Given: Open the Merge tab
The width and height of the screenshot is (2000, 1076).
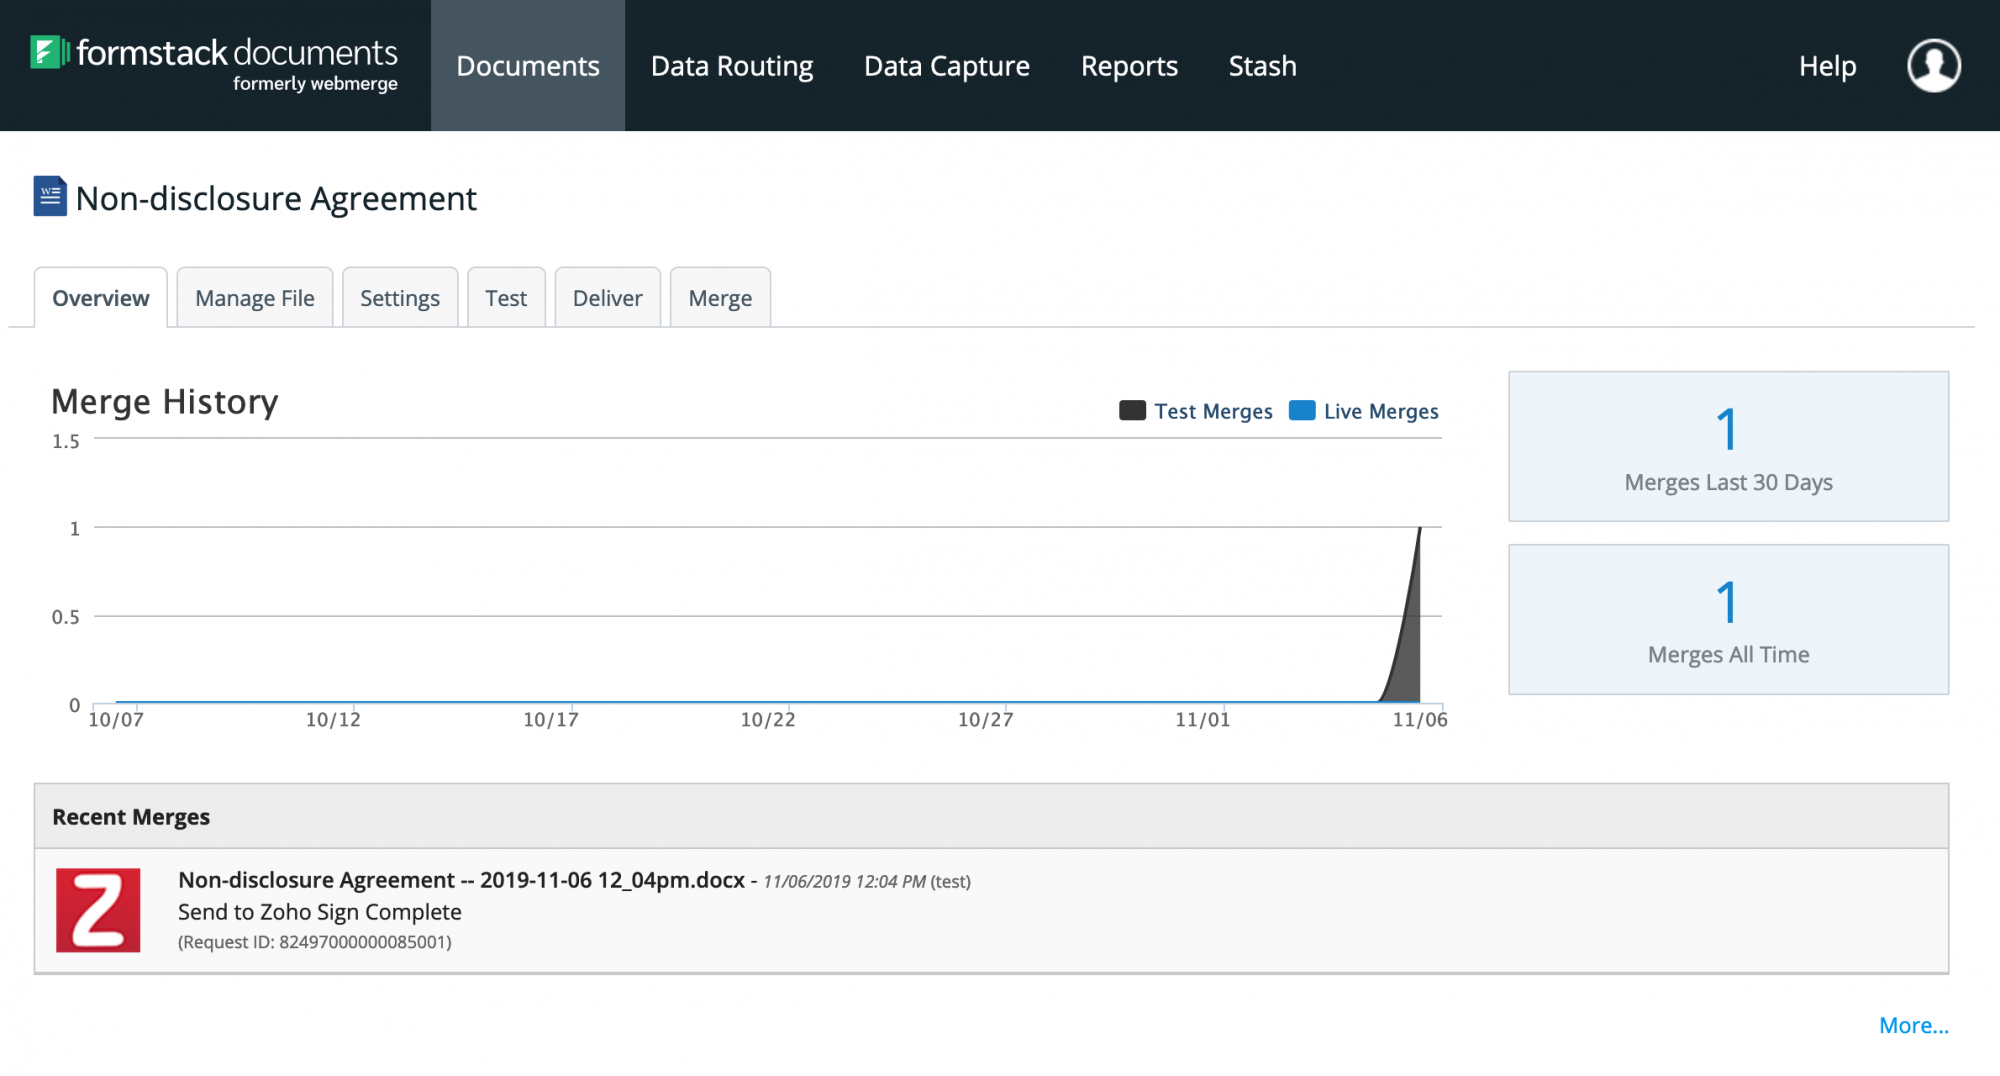Looking at the screenshot, I should coord(720,298).
